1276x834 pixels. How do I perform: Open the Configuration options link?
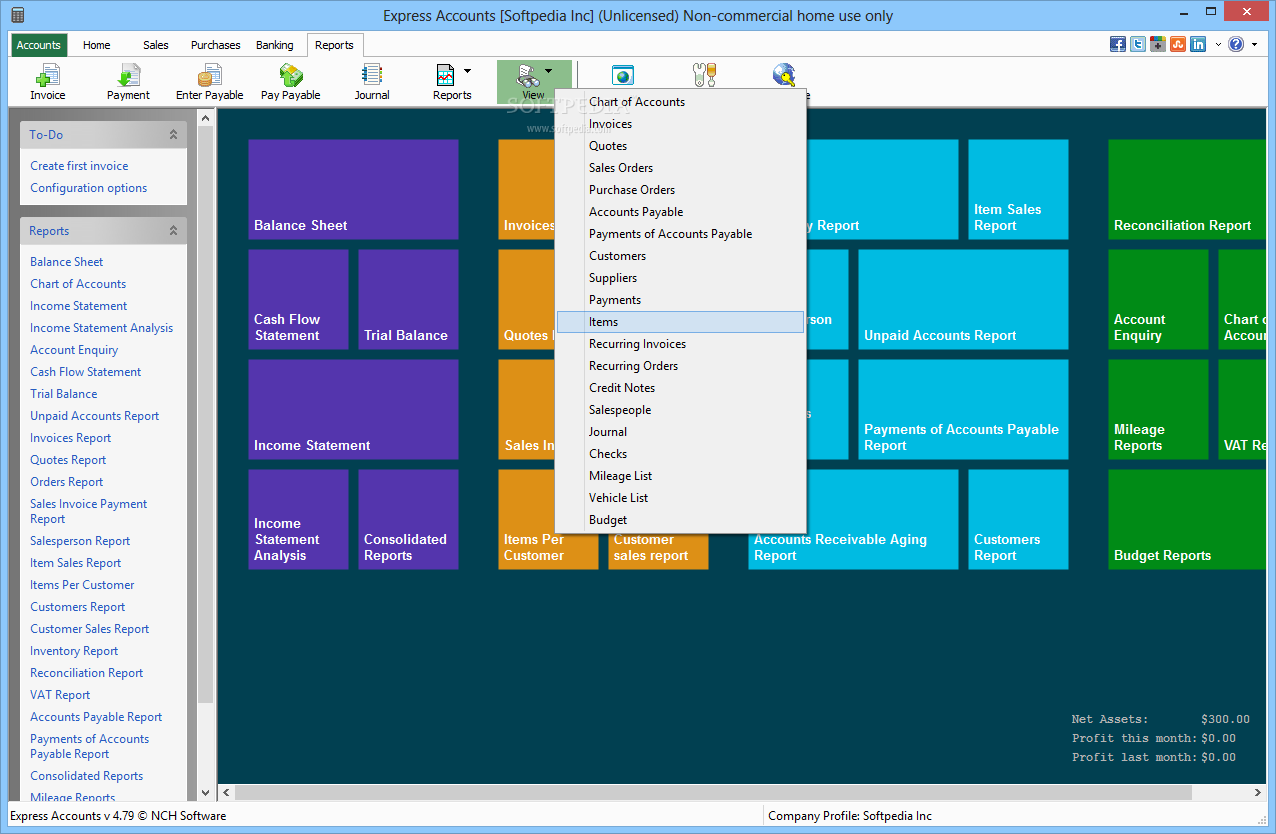(x=88, y=188)
